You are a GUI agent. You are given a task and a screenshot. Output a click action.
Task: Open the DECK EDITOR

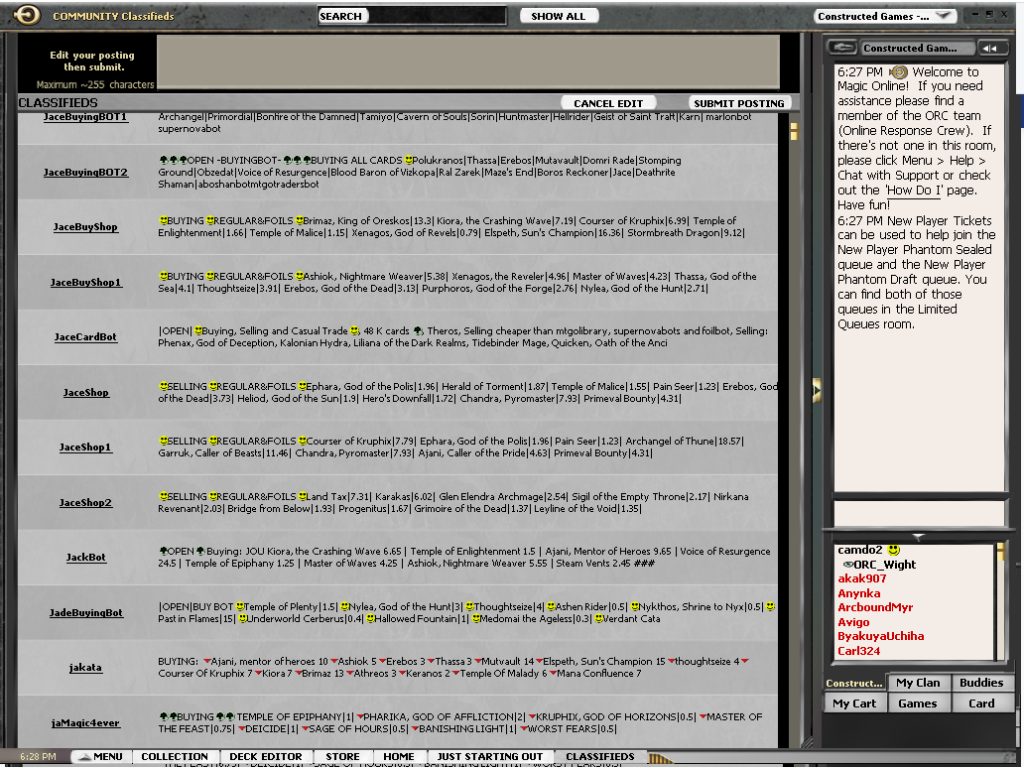266,756
